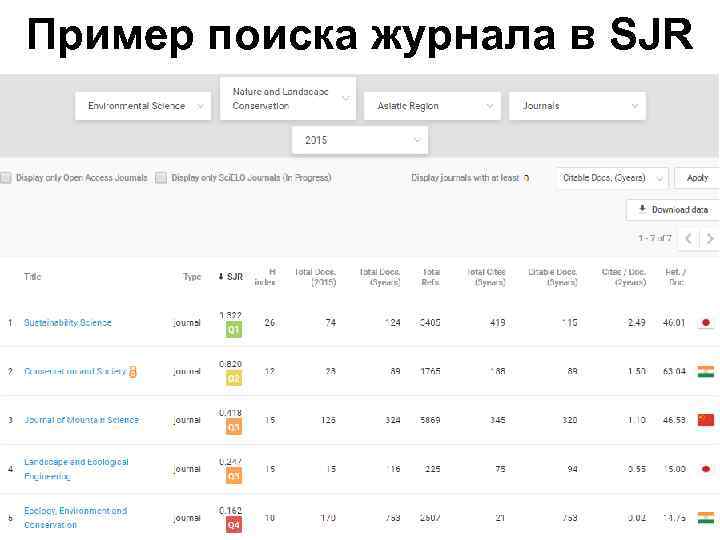This screenshot has height=540, width=720.
Task: Click the results count text 1 - 7 of 7
Action: [x=654, y=238]
